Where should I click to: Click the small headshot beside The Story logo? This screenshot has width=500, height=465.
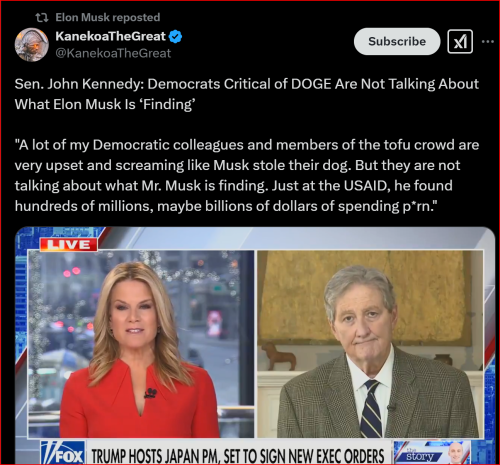click(457, 453)
